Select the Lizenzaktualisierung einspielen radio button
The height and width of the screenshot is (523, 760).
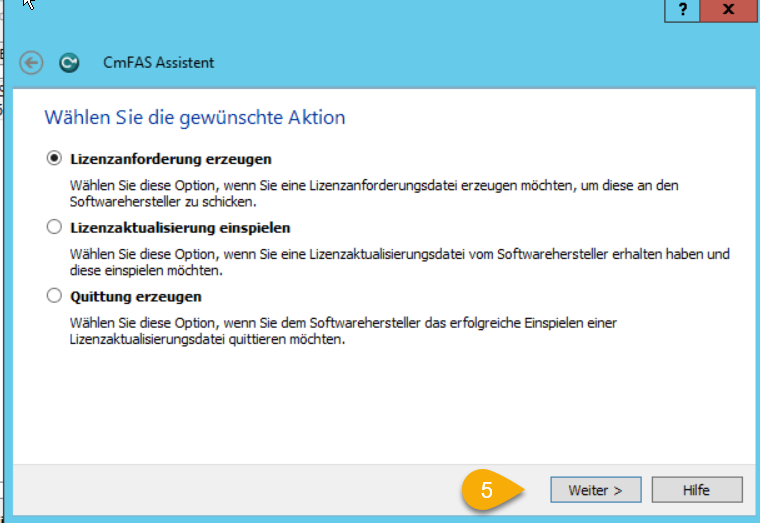[54, 227]
